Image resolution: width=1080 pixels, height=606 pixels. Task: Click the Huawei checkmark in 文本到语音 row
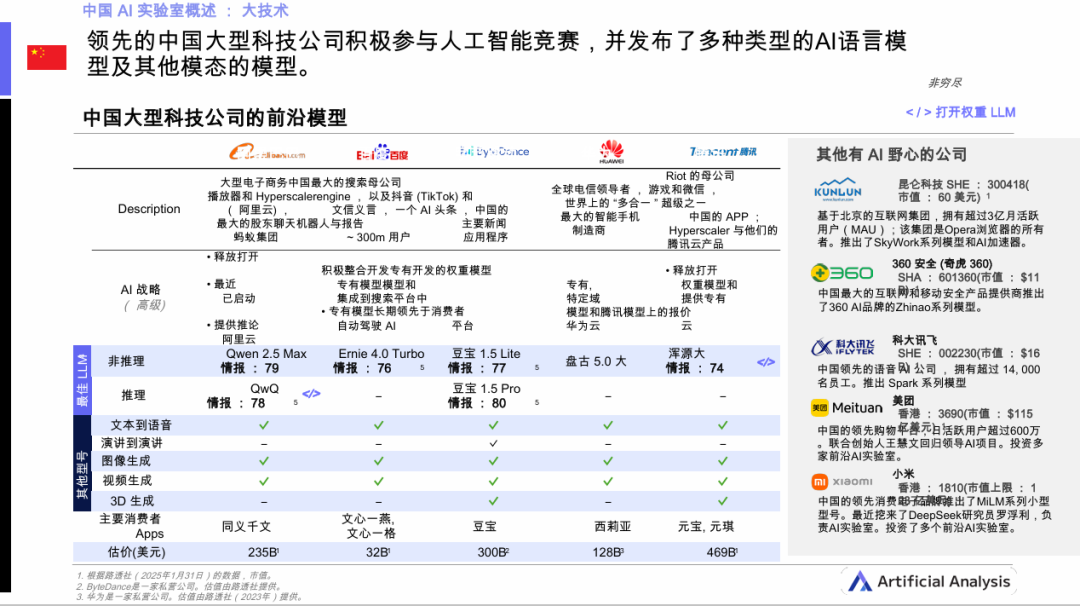608,425
